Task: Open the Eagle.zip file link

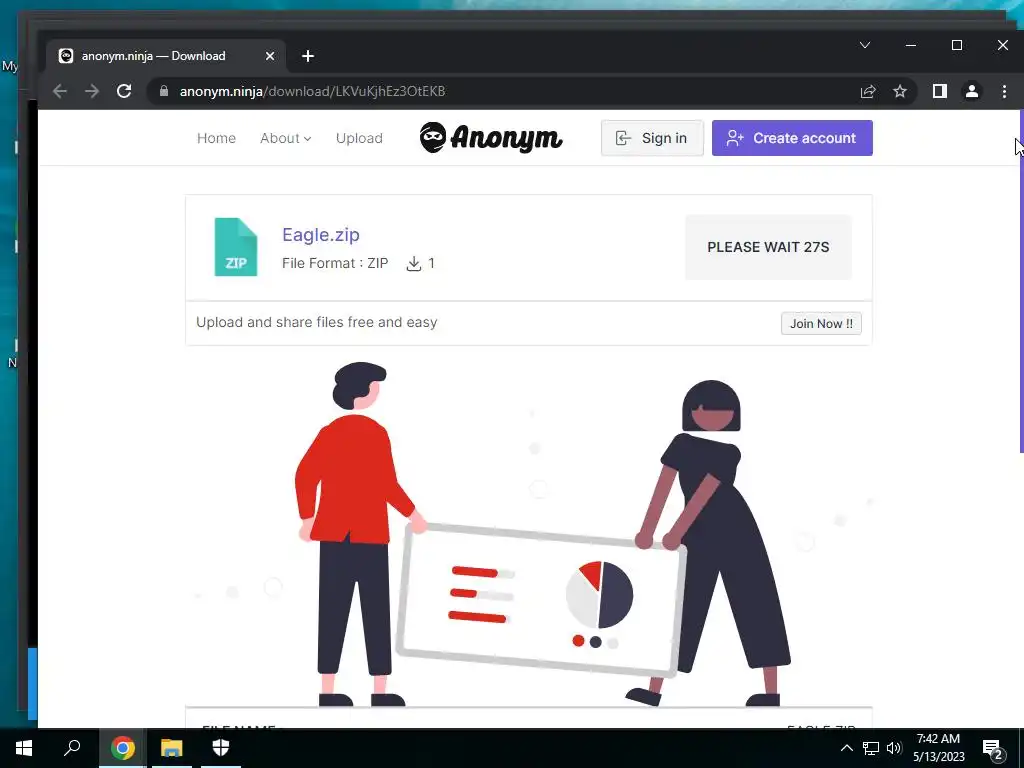Action: [x=321, y=234]
